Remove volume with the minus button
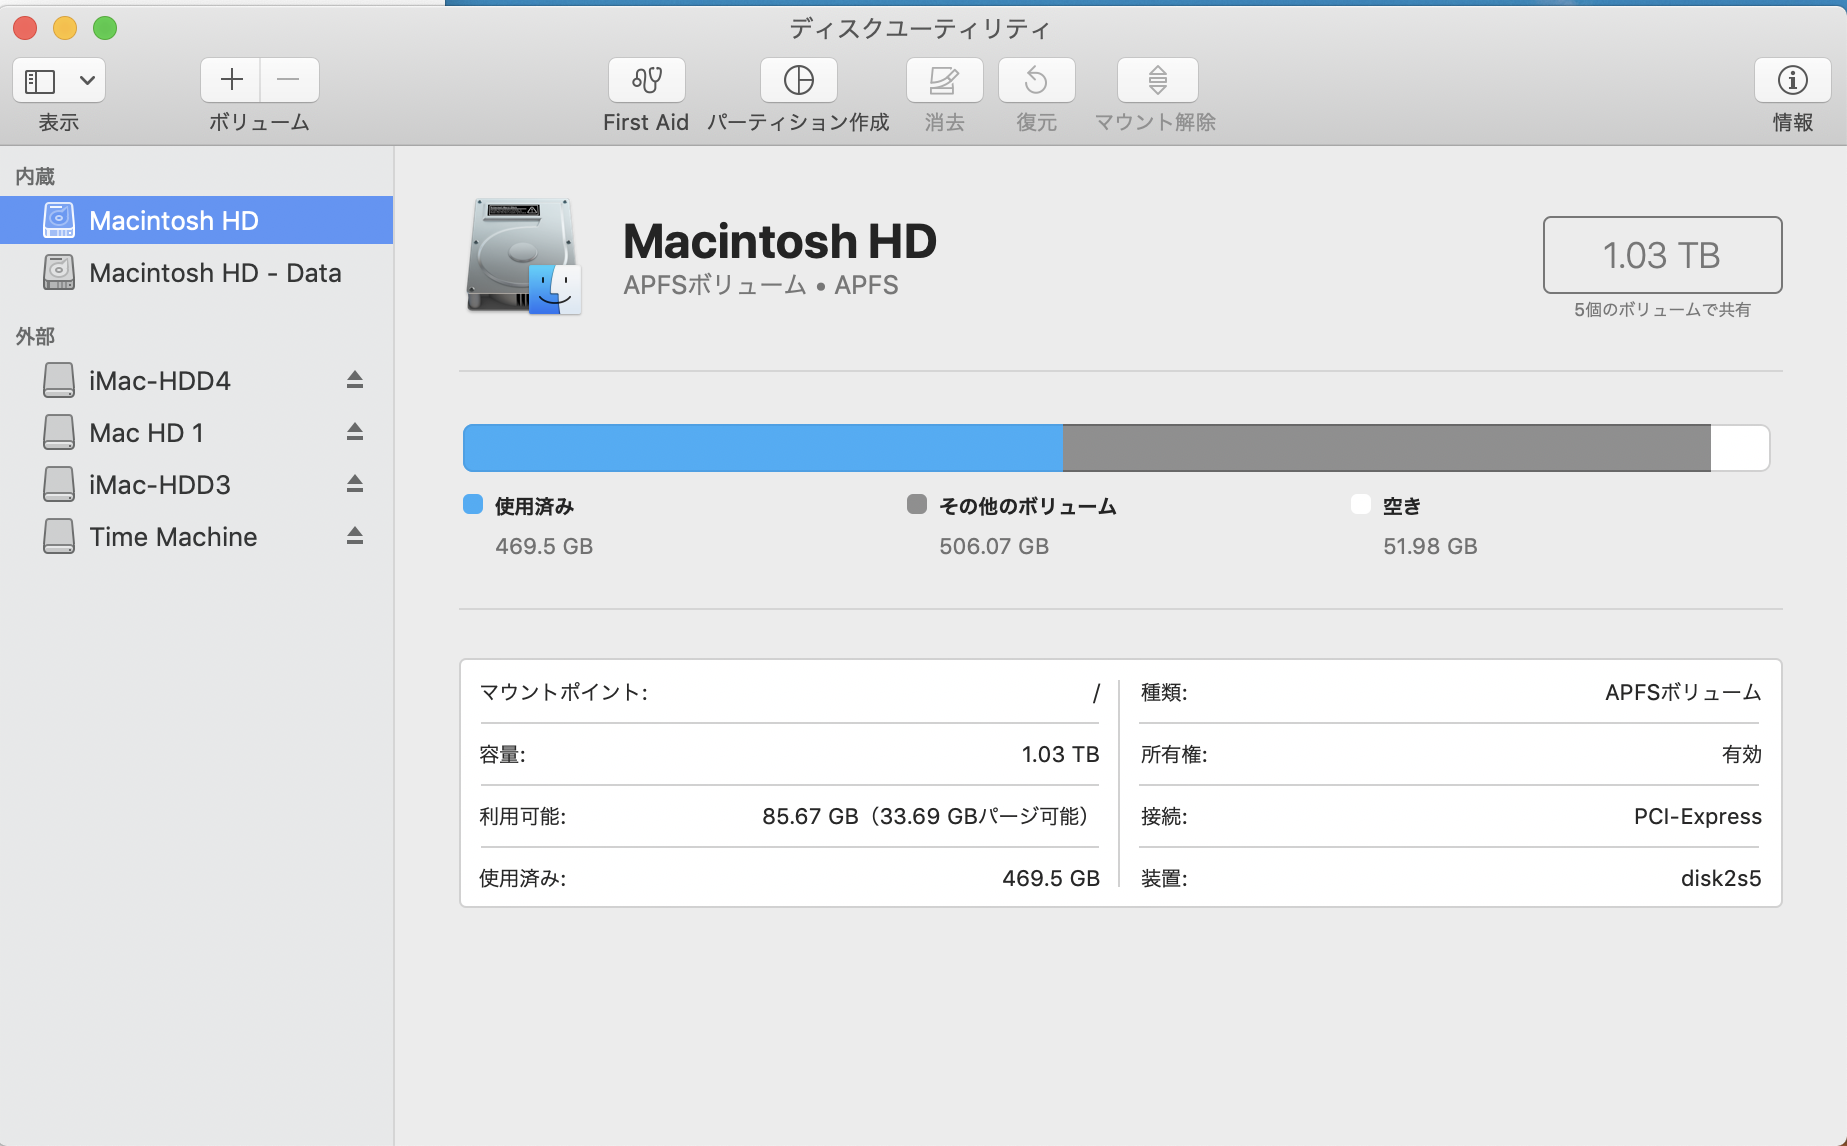Viewport: 1847px width, 1146px height. (289, 80)
